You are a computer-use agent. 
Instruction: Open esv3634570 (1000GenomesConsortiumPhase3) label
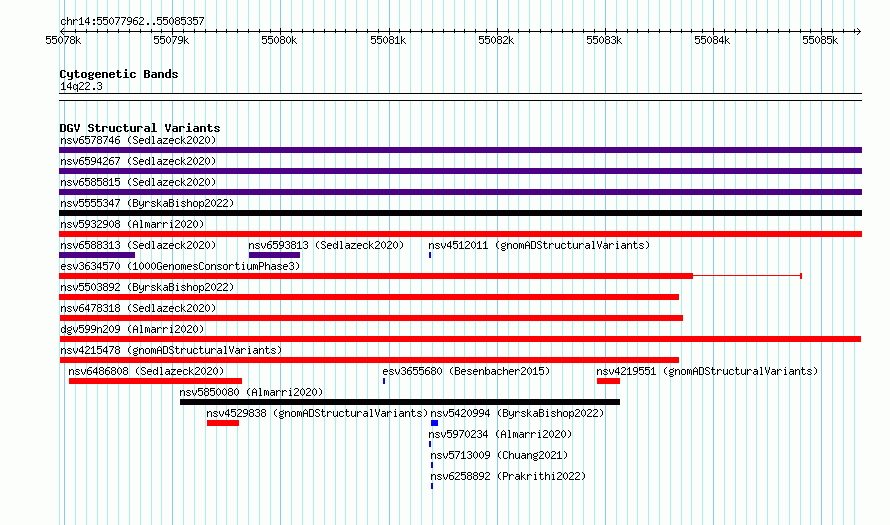[180, 266]
